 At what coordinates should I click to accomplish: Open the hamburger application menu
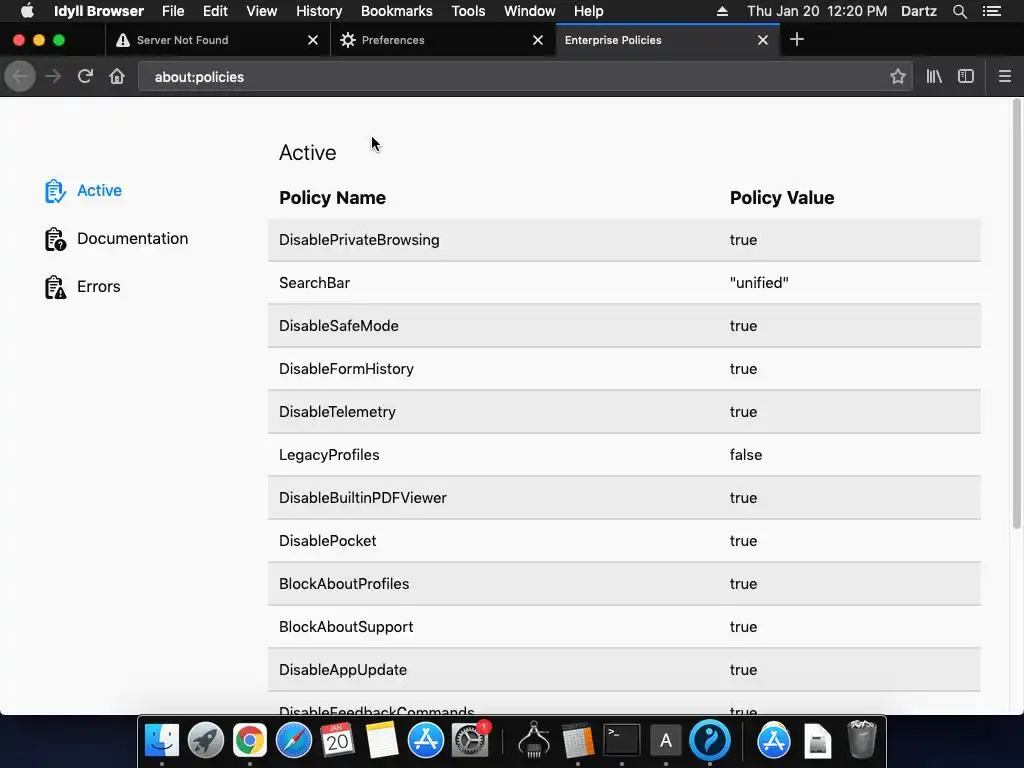pos(1005,76)
